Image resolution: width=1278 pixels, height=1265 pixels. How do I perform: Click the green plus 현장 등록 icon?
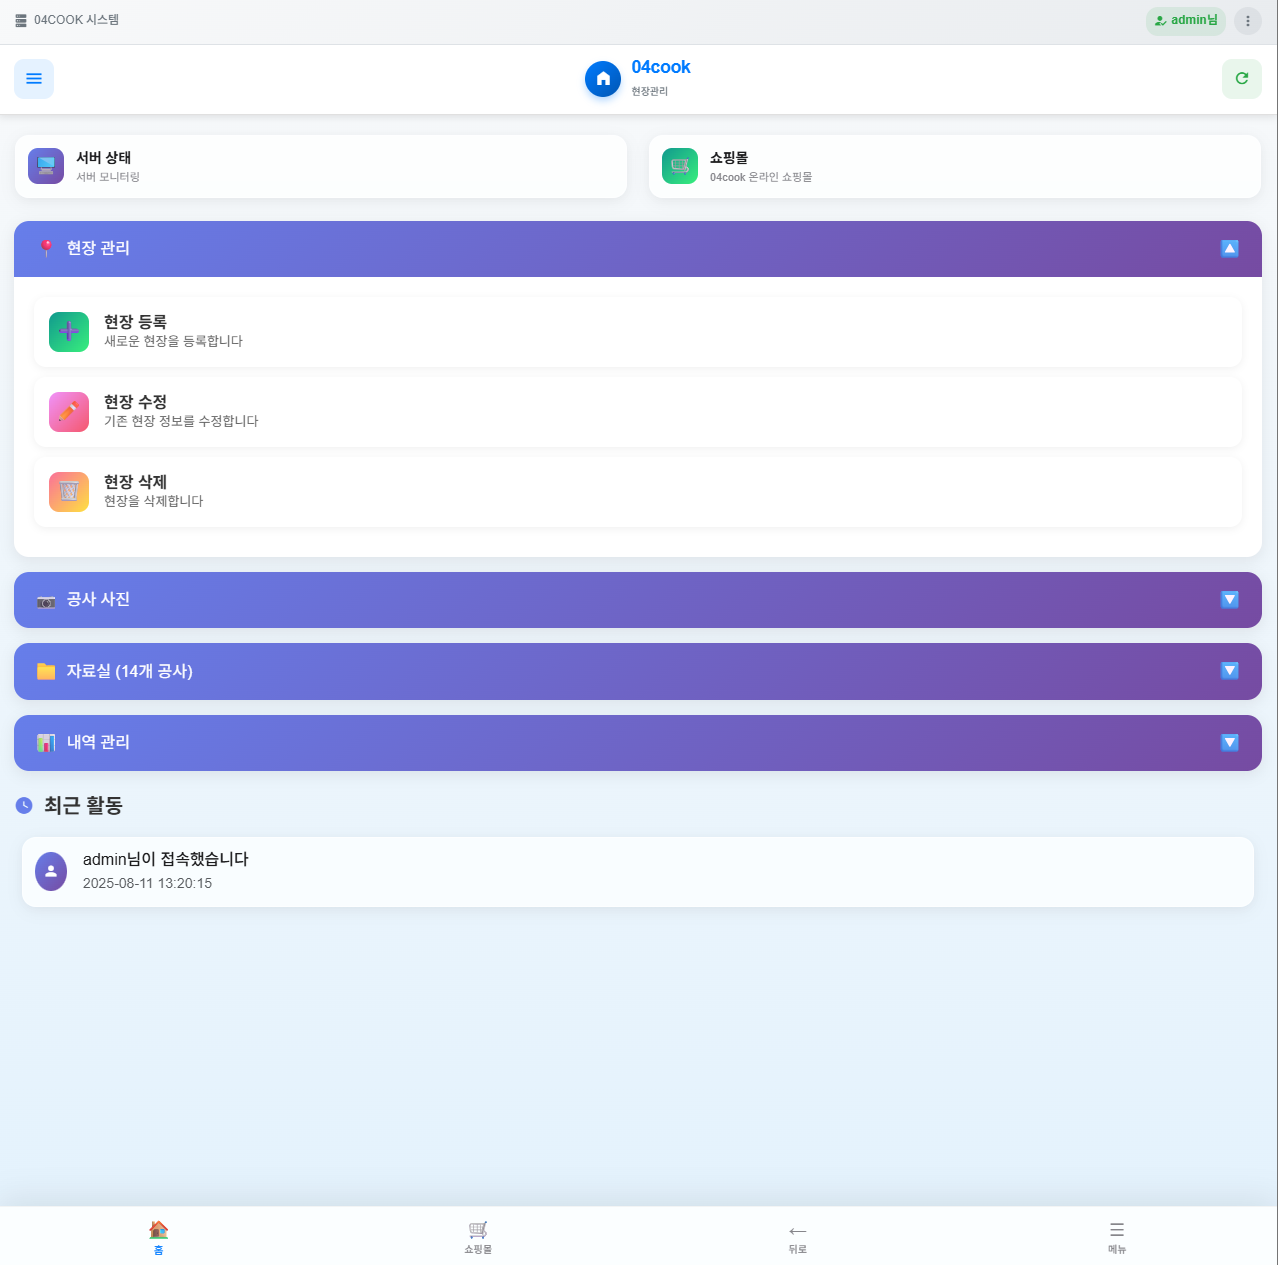coord(69,332)
